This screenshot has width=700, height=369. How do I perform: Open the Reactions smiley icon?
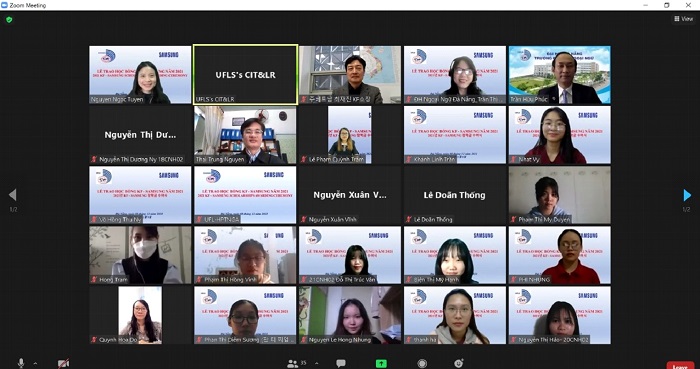(x=458, y=363)
